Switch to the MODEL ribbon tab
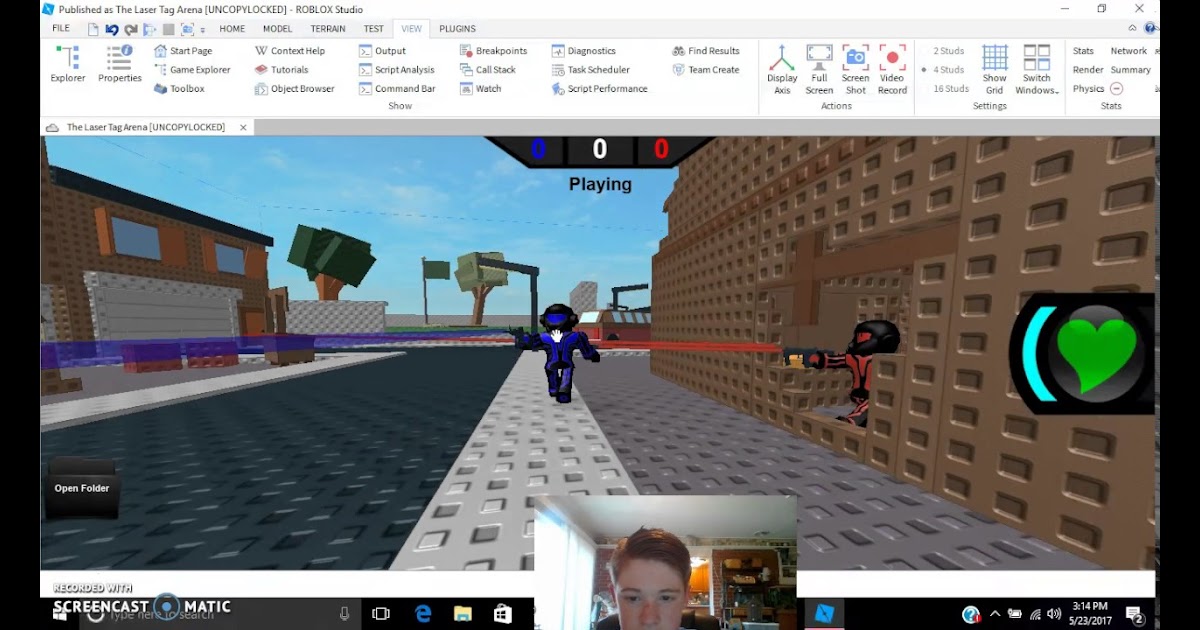Viewport: 1200px width, 630px height. tap(277, 29)
